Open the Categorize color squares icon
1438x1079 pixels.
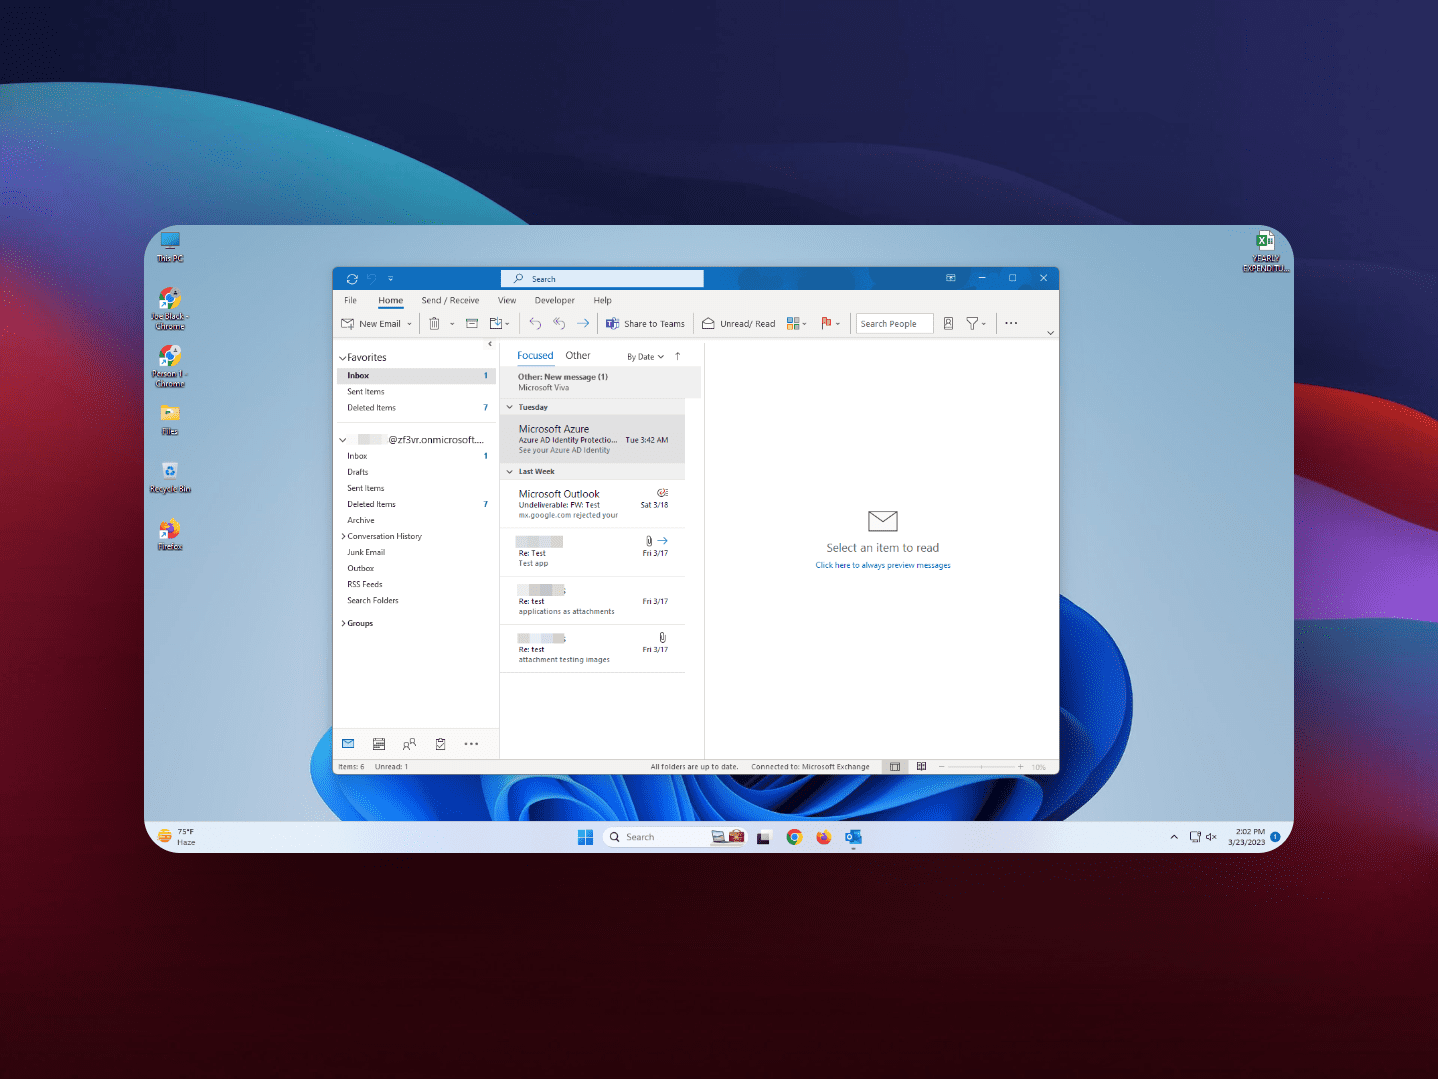(x=793, y=324)
